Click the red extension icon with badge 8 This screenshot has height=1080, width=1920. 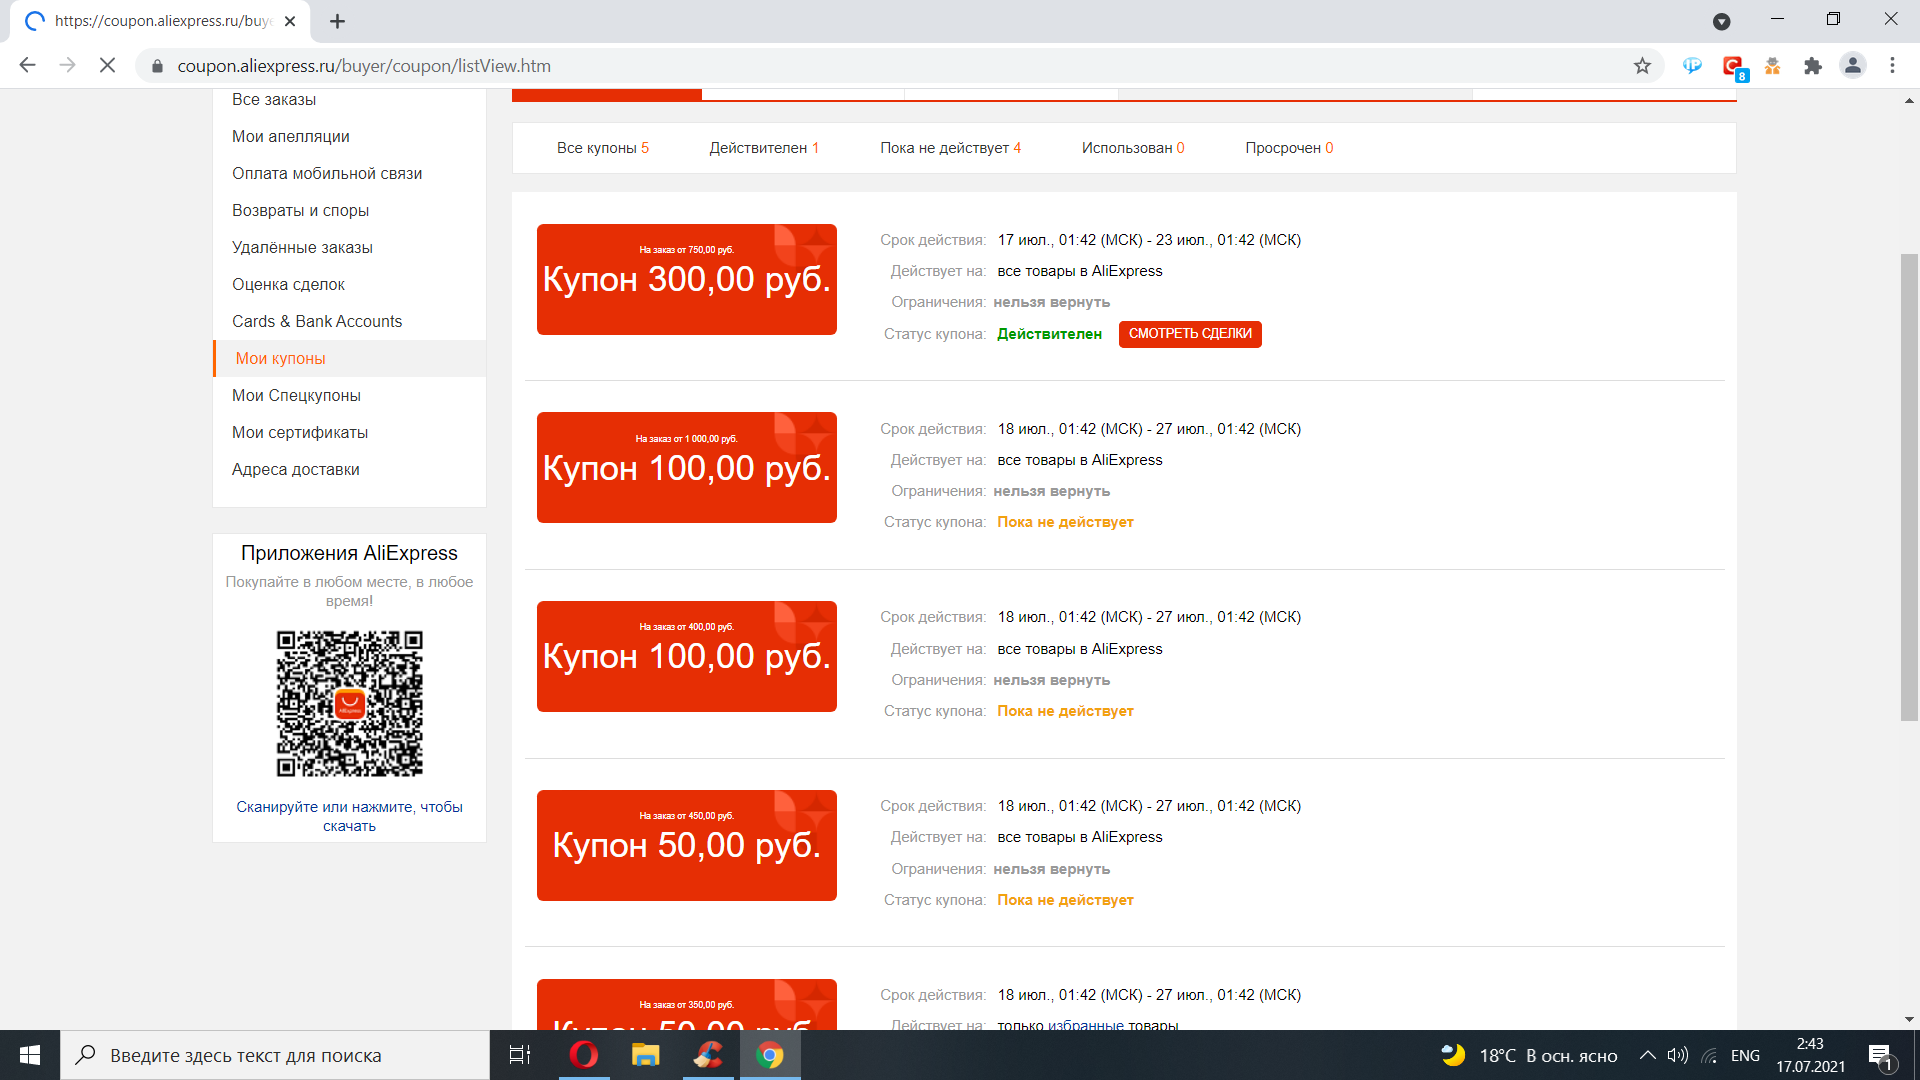[x=1733, y=67]
